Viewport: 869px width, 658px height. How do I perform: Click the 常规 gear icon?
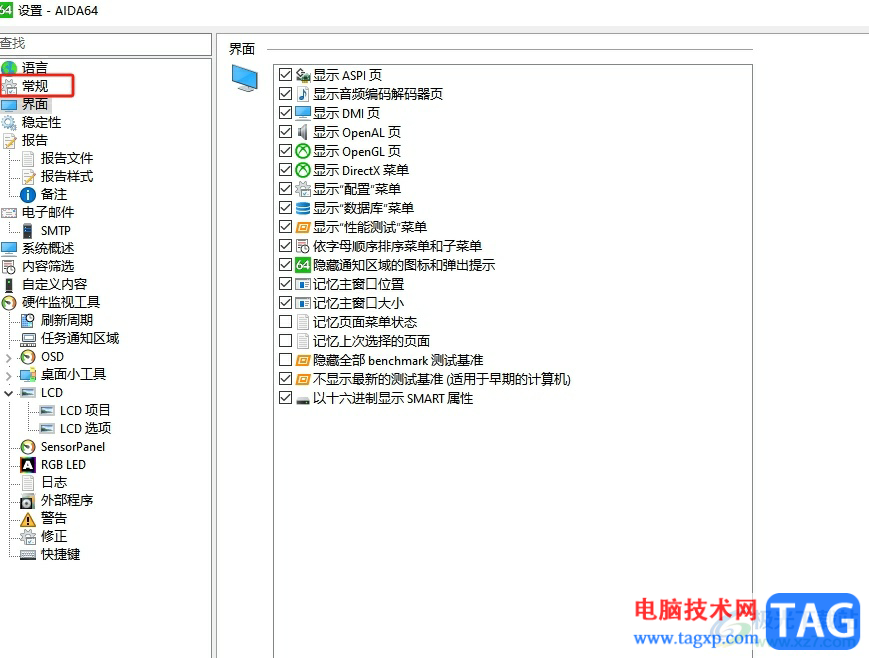click(9, 86)
